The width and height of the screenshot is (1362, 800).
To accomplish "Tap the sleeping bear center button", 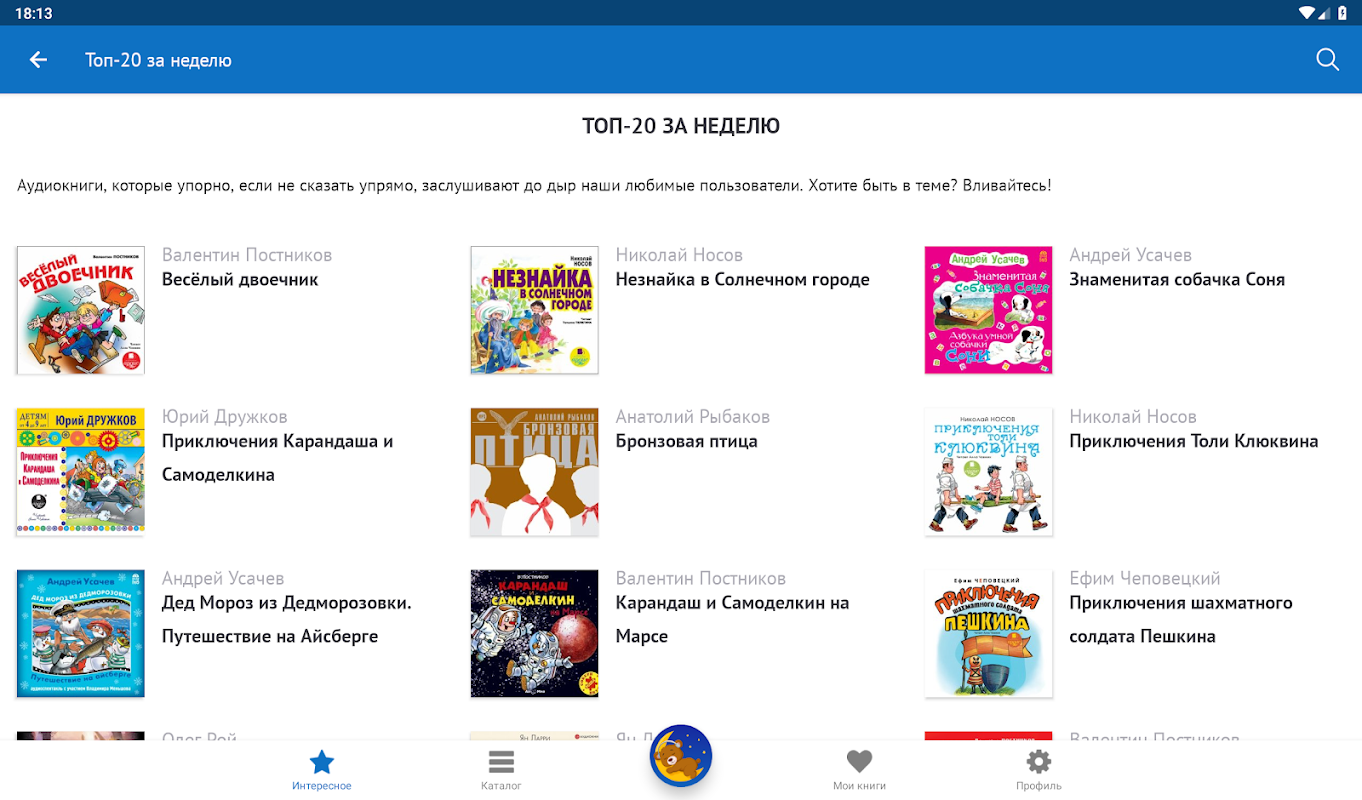I will 681,756.
